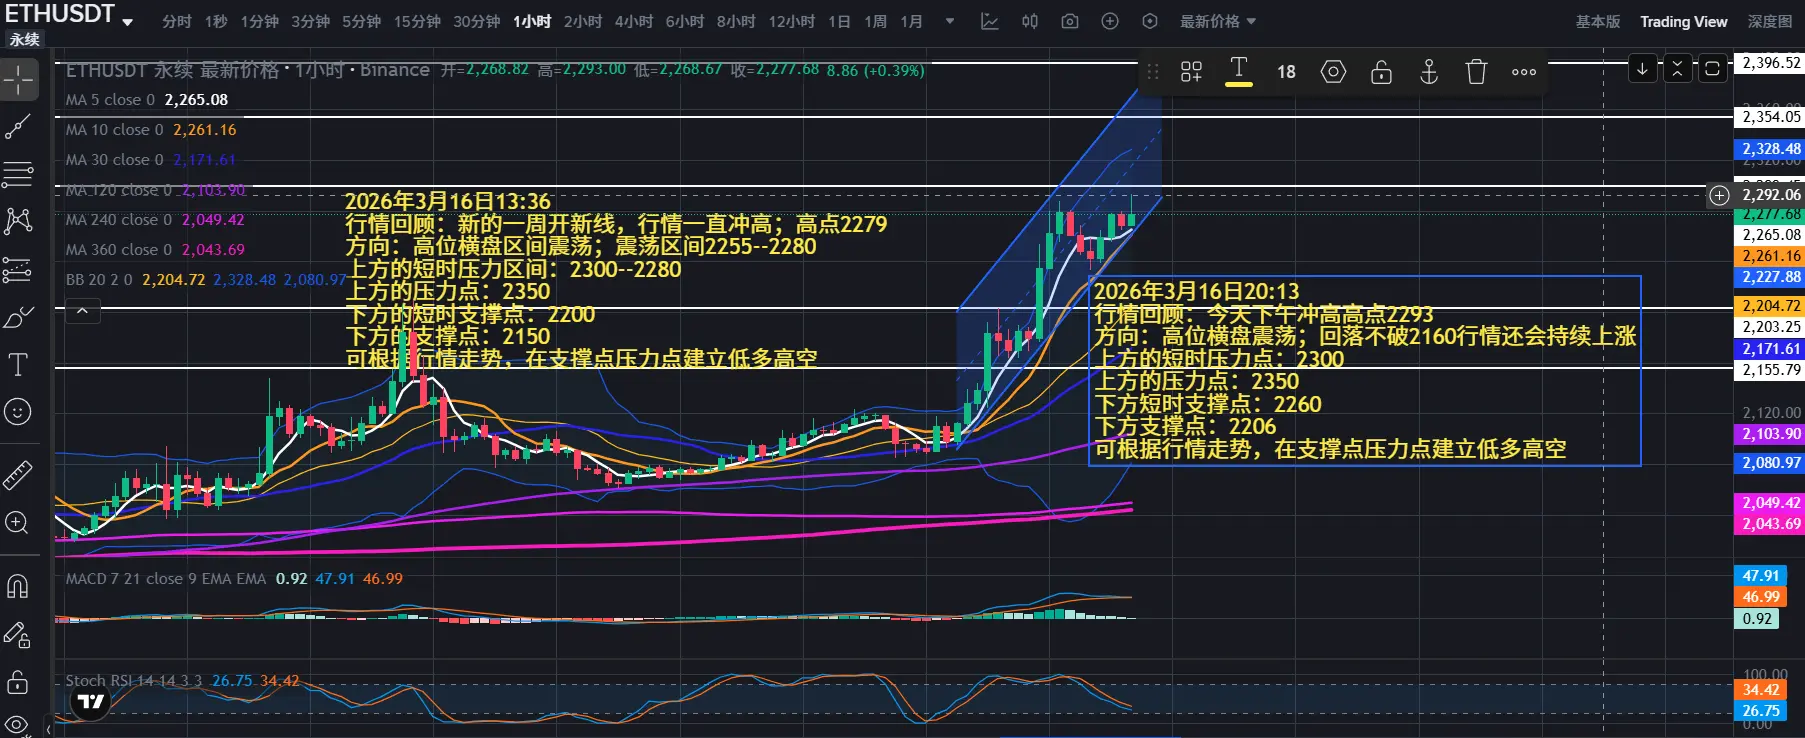The image size is (1805, 738).
Task: Click the anchor icon in floating toolbar
Action: pos(1429,71)
